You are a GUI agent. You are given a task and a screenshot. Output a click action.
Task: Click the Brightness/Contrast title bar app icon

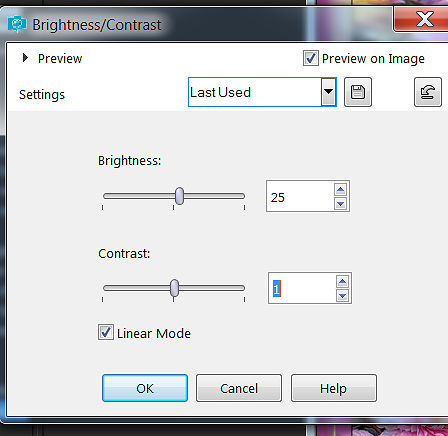coord(17,24)
